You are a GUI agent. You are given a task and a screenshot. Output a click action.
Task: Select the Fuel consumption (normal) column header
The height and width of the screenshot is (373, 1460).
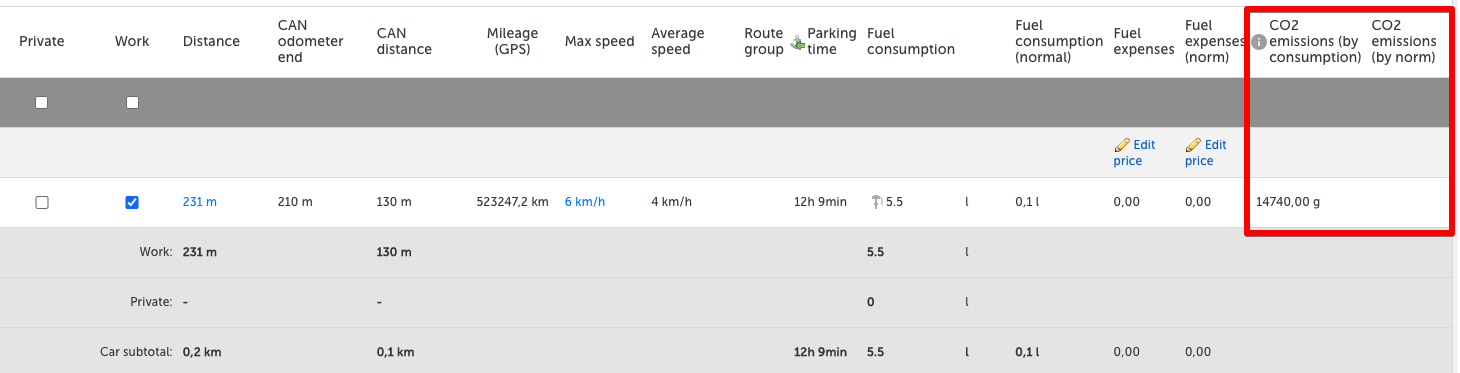[x=1057, y=42]
